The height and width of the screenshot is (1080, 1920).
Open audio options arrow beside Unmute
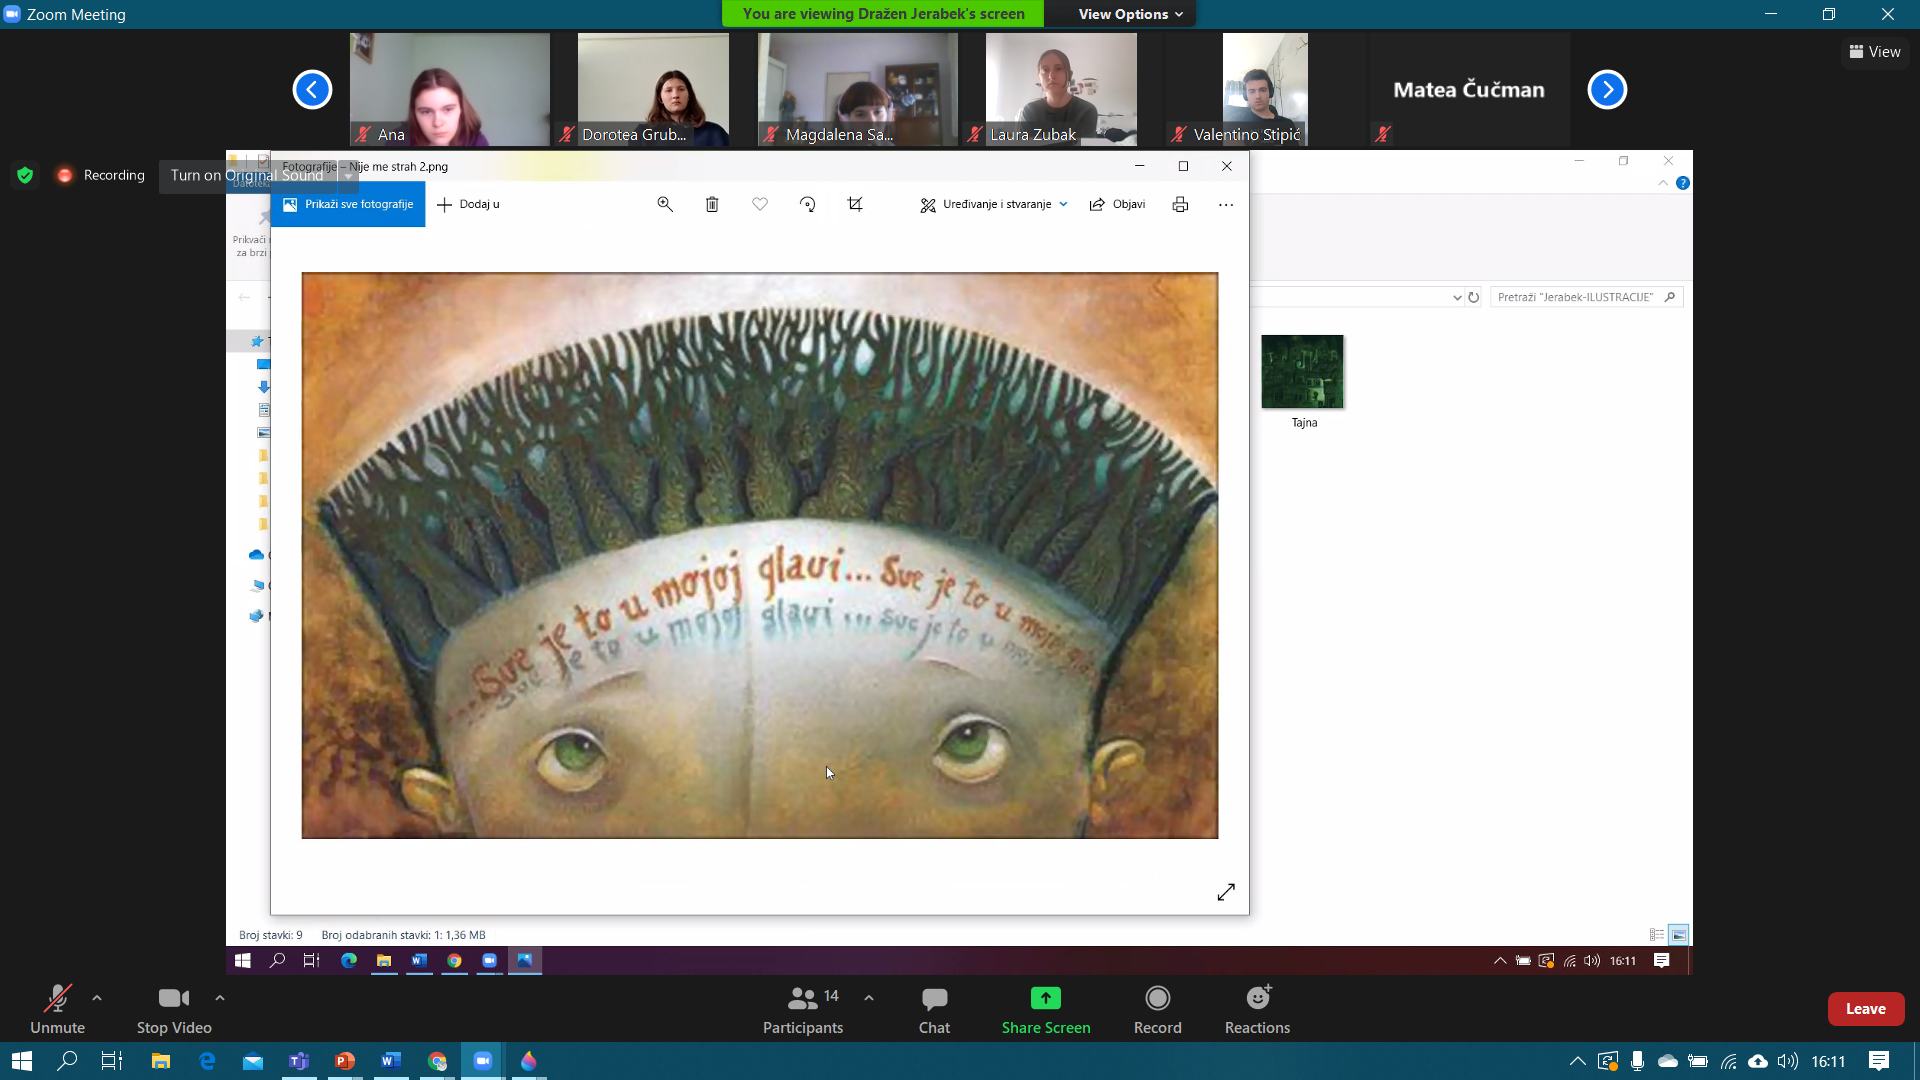tap(97, 998)
